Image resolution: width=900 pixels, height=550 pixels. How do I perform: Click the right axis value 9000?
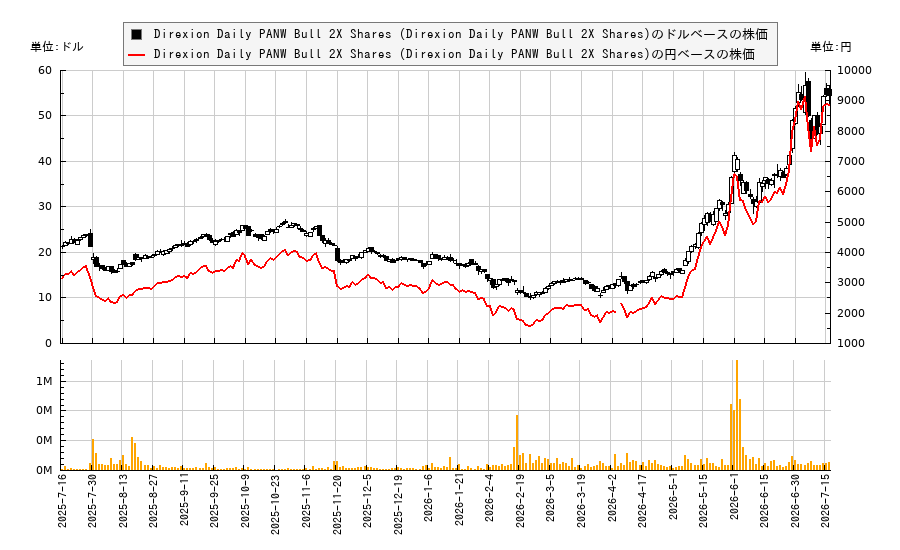pos(851,100)
